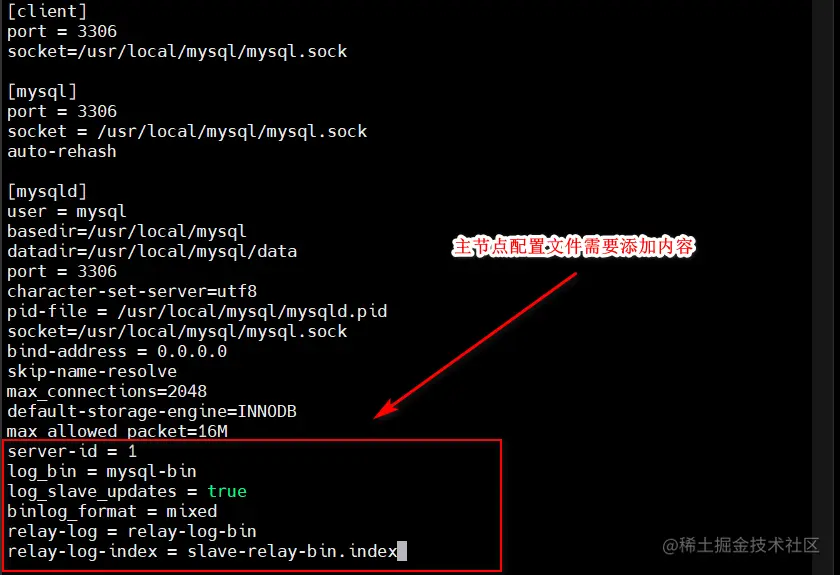
Task: Click the [mysqld] section header
Action: (47, 191)
